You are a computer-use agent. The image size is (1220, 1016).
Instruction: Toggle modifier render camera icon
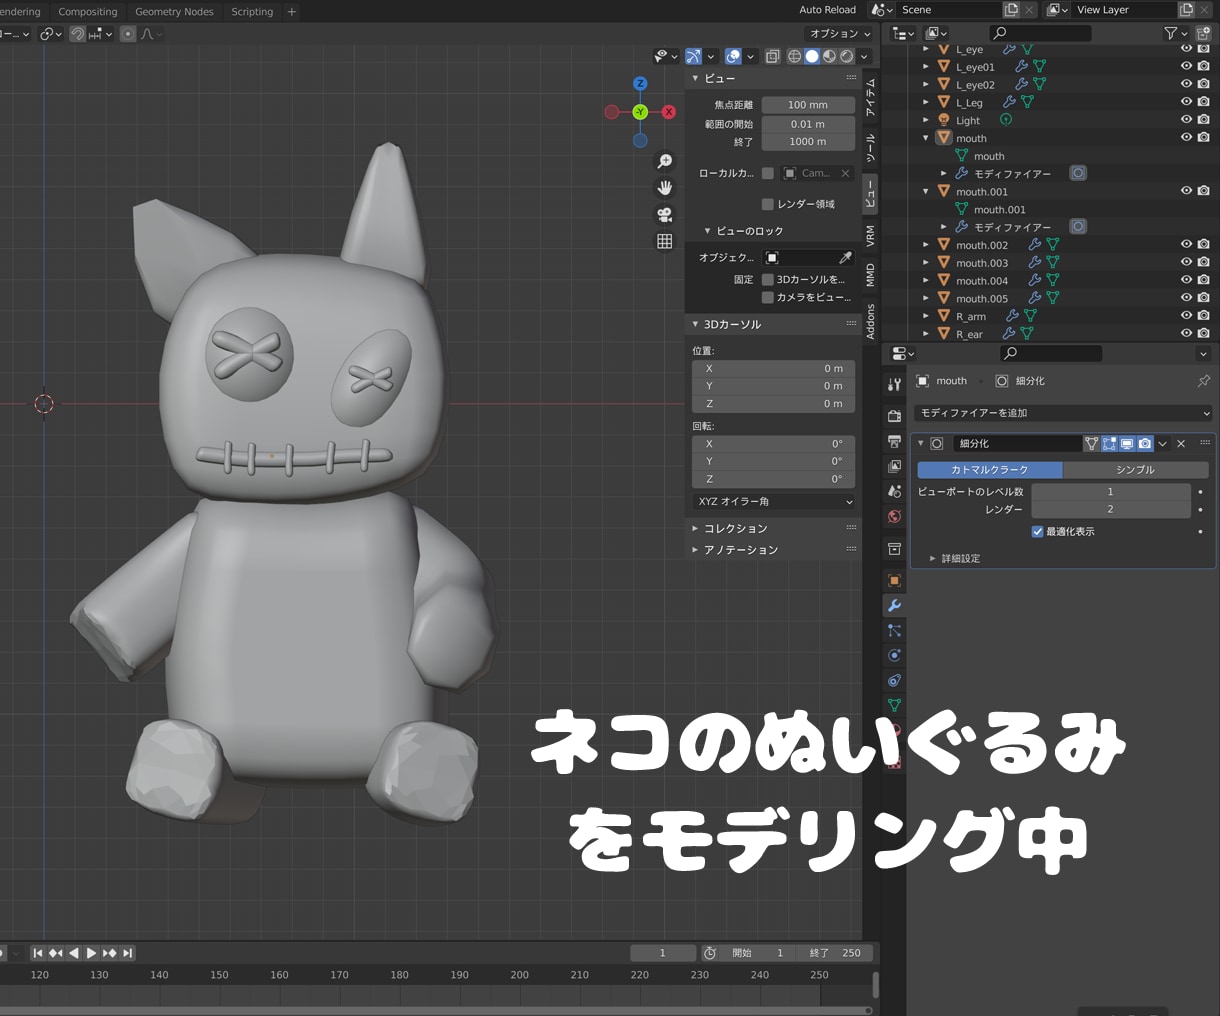[x=1145, y=443]
